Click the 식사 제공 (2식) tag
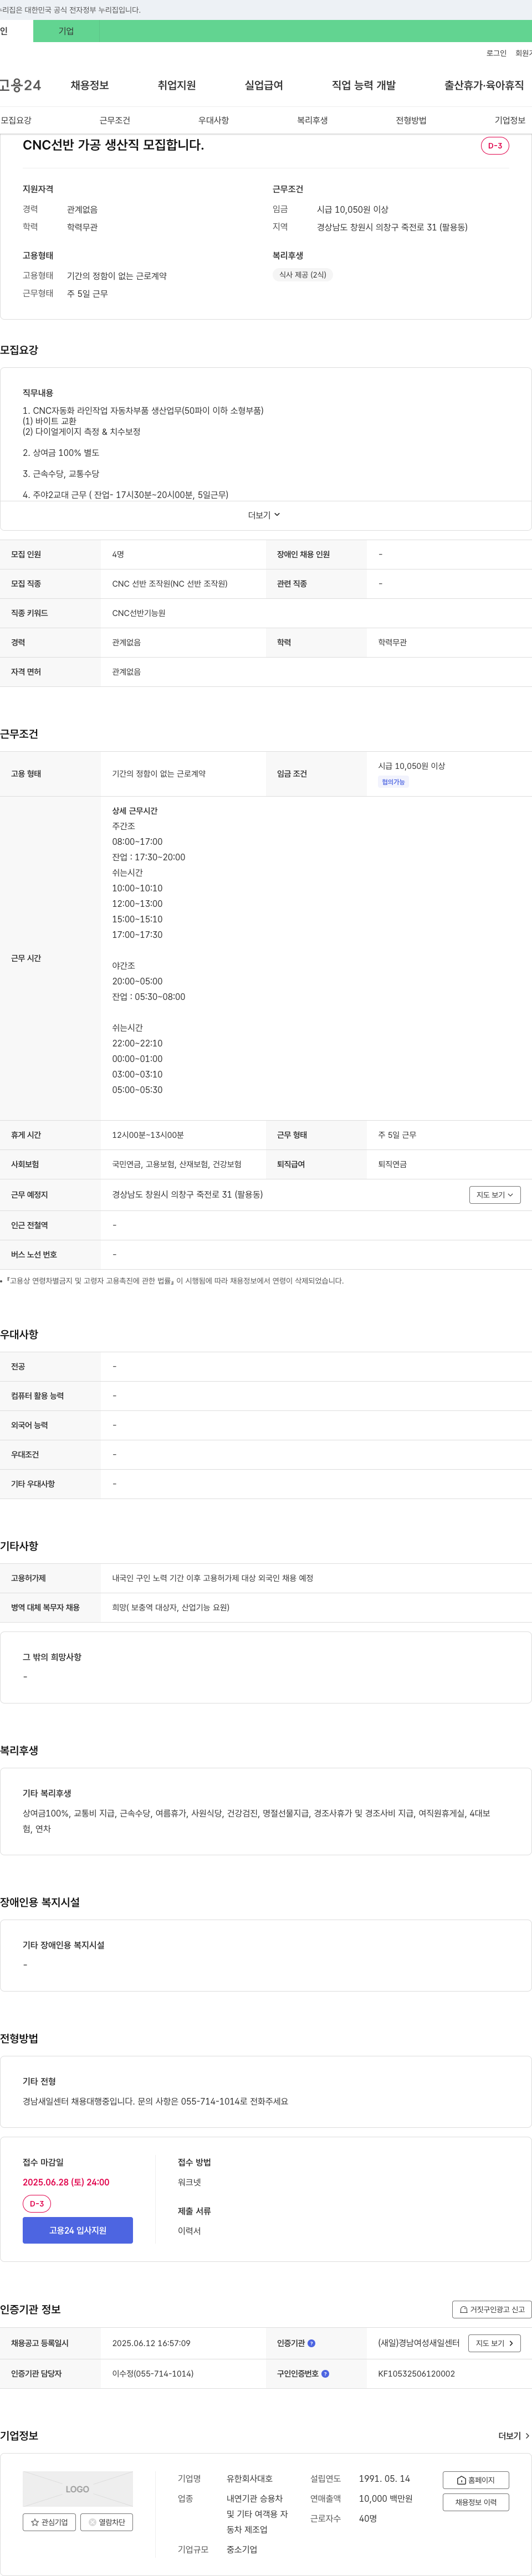The image size is (532, 2576). pos(303,275)
